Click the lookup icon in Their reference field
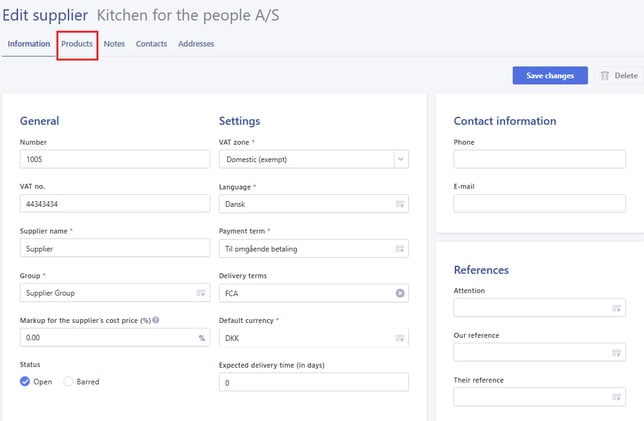 coord(617,398)
